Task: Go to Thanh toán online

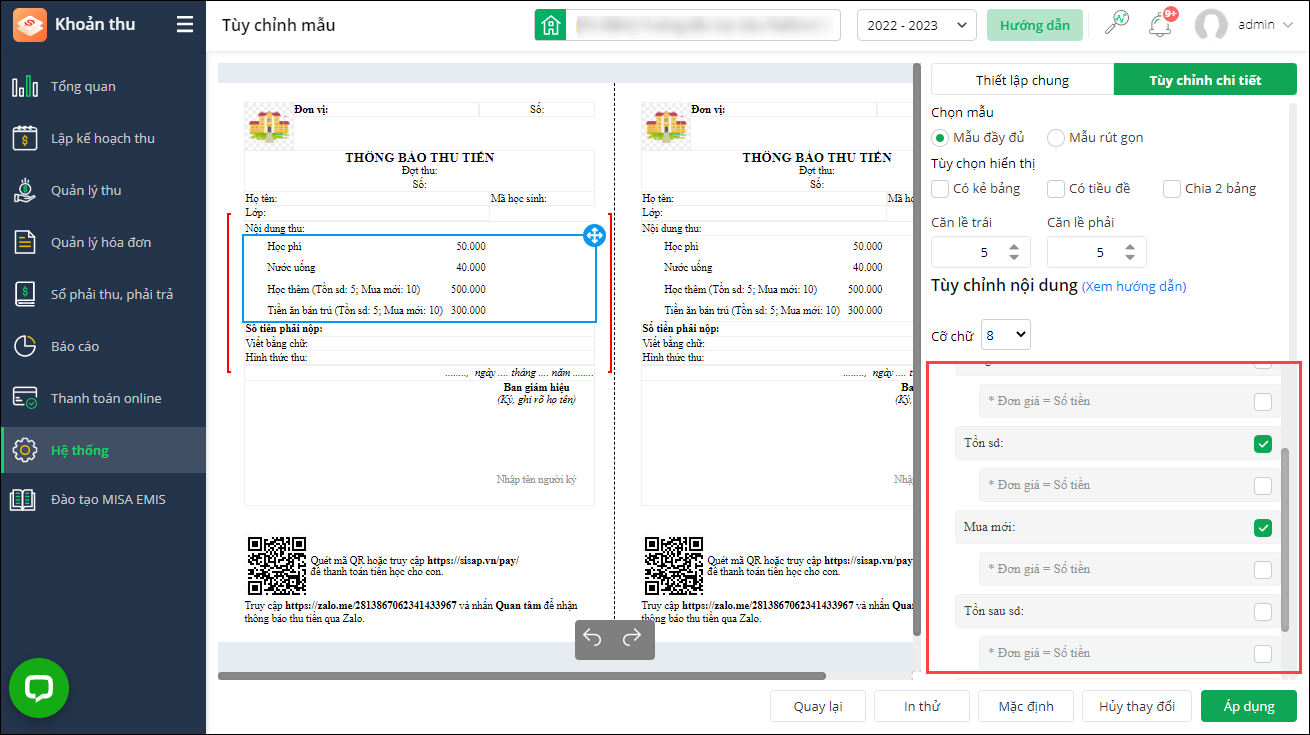Action: [103, 398]
